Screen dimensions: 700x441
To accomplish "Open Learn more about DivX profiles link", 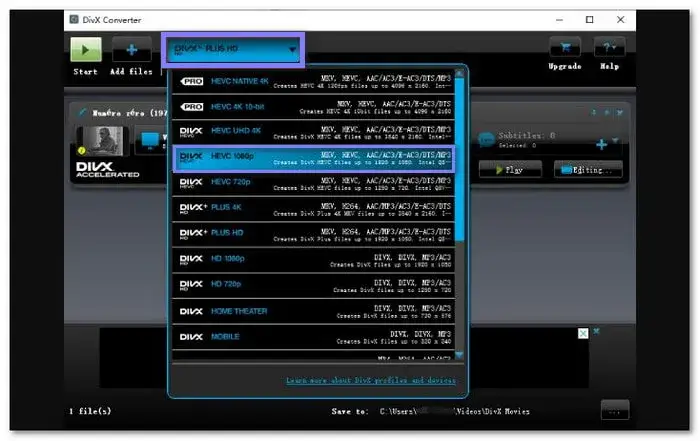I will (x=370, y=380).
